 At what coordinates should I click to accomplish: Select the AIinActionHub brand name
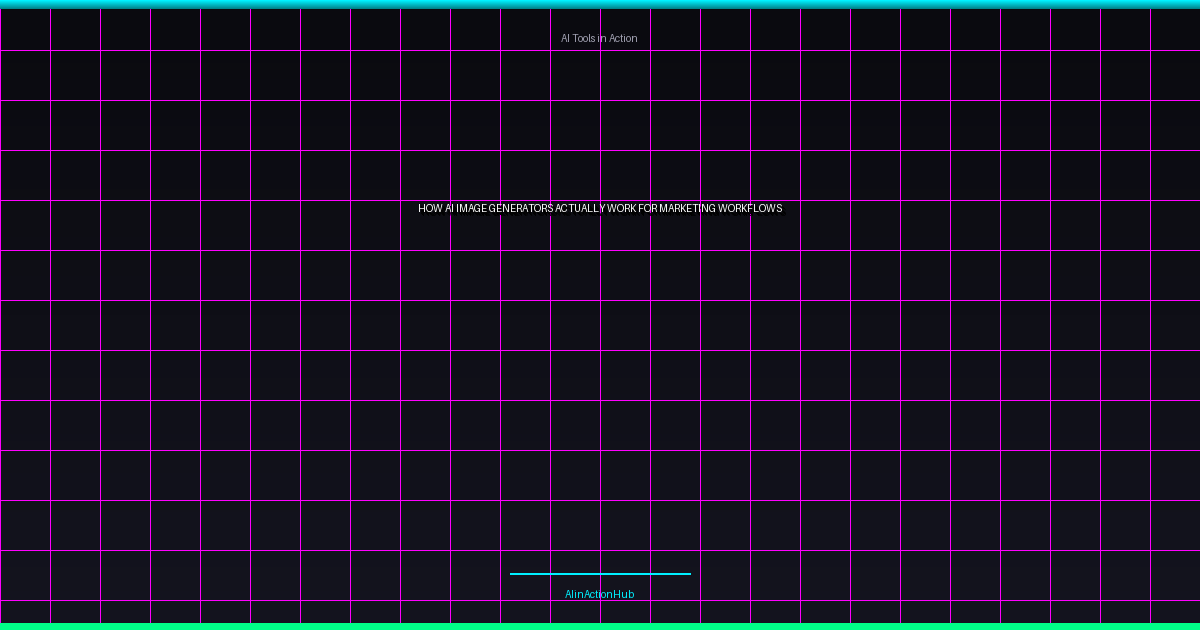click(599, 594)
